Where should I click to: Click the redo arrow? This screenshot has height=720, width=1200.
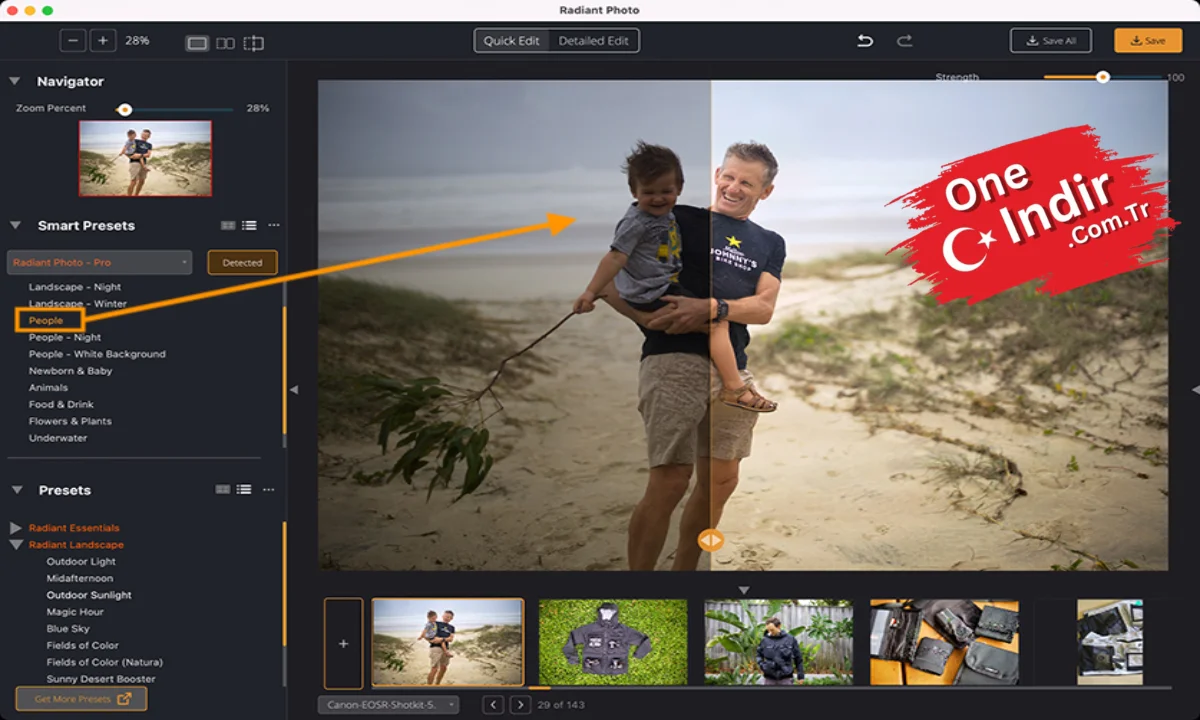click(x=904, y=41)
